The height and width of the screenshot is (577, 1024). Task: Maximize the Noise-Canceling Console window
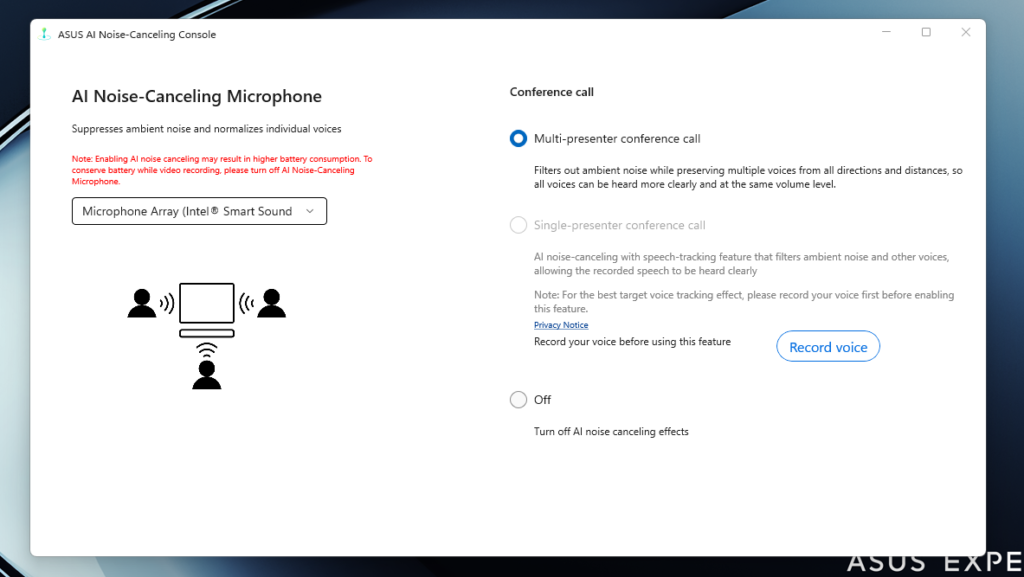[x=926, y=32]
